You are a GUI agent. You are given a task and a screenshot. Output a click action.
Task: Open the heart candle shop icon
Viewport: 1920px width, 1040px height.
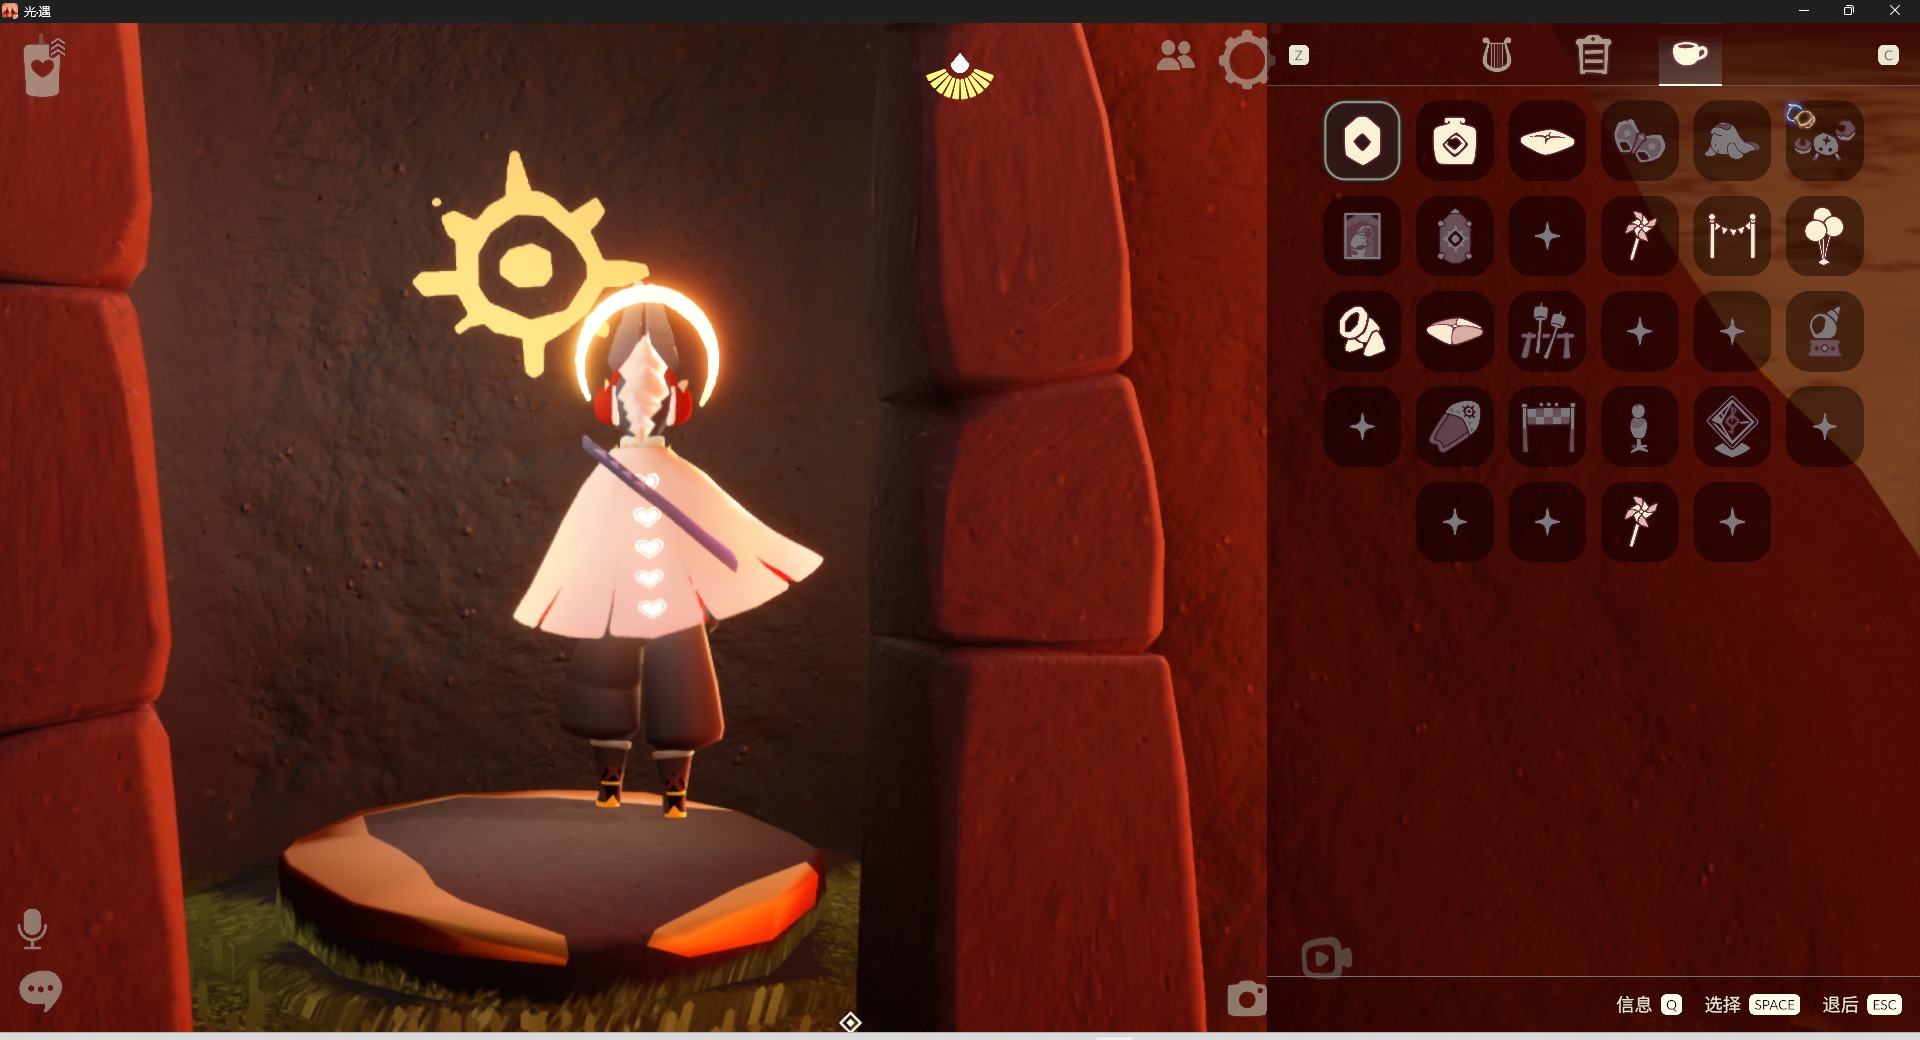[43, 66]
